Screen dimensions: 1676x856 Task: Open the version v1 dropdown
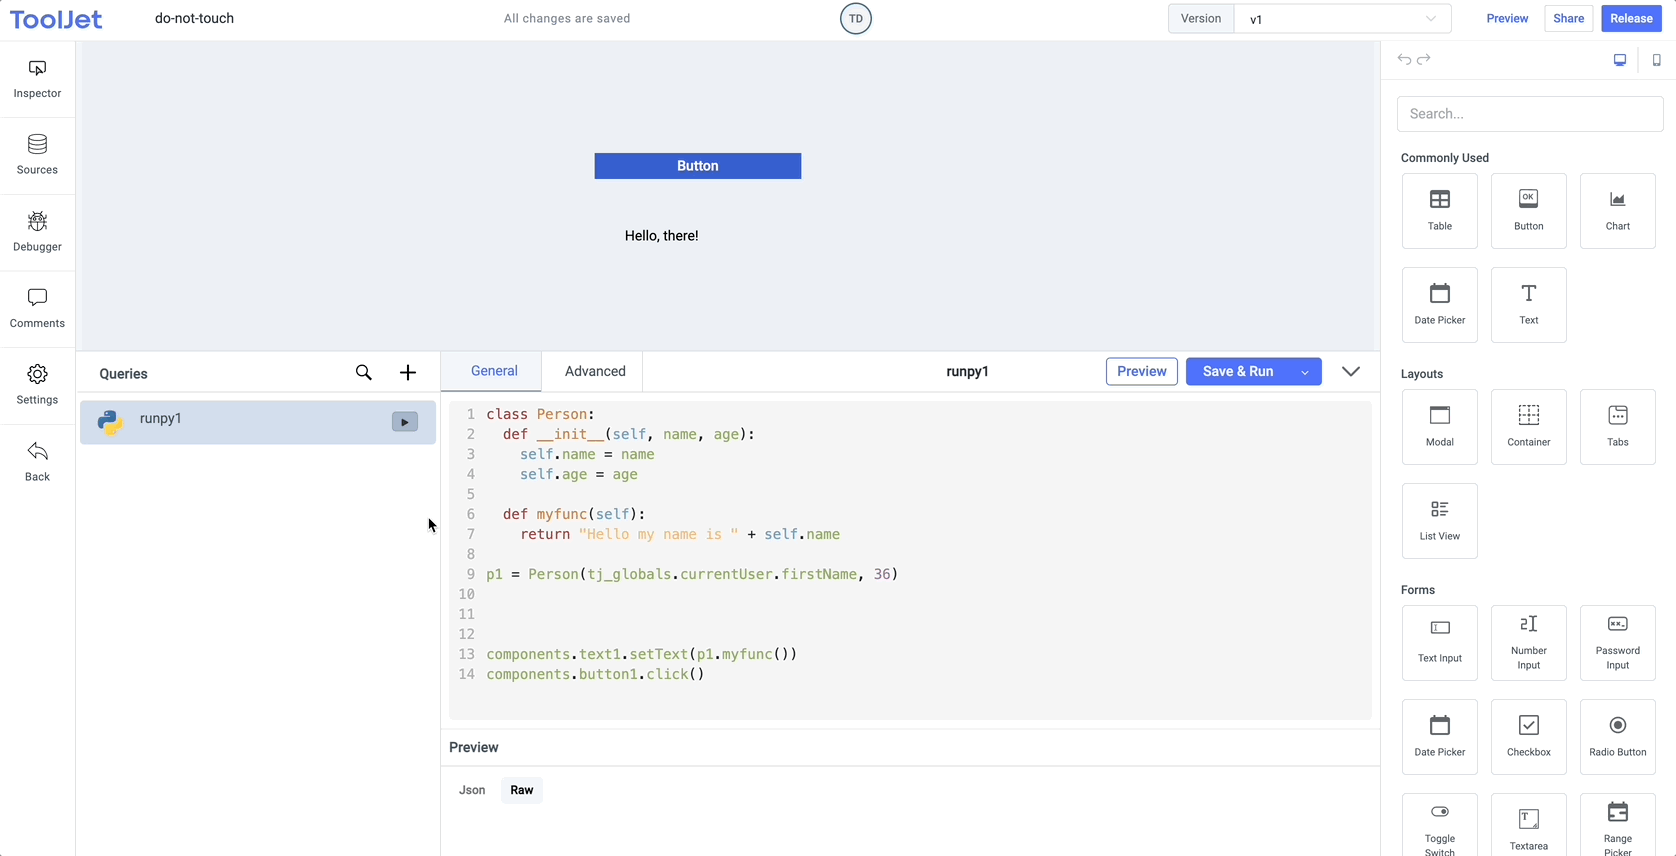pos(1342,19)
